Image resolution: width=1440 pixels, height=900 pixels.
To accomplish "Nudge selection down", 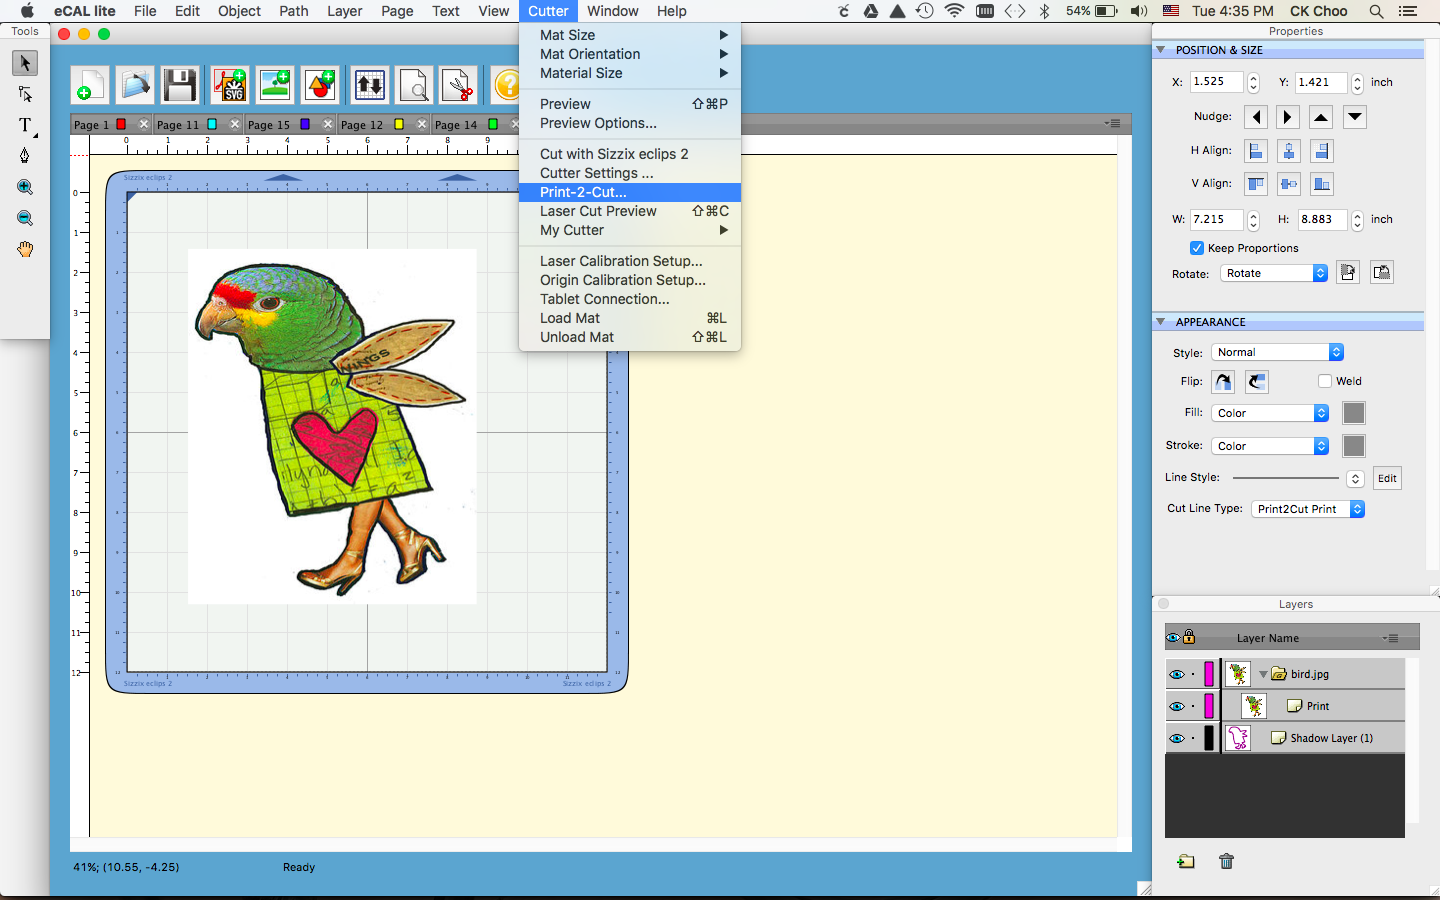I will point(1354,117).
